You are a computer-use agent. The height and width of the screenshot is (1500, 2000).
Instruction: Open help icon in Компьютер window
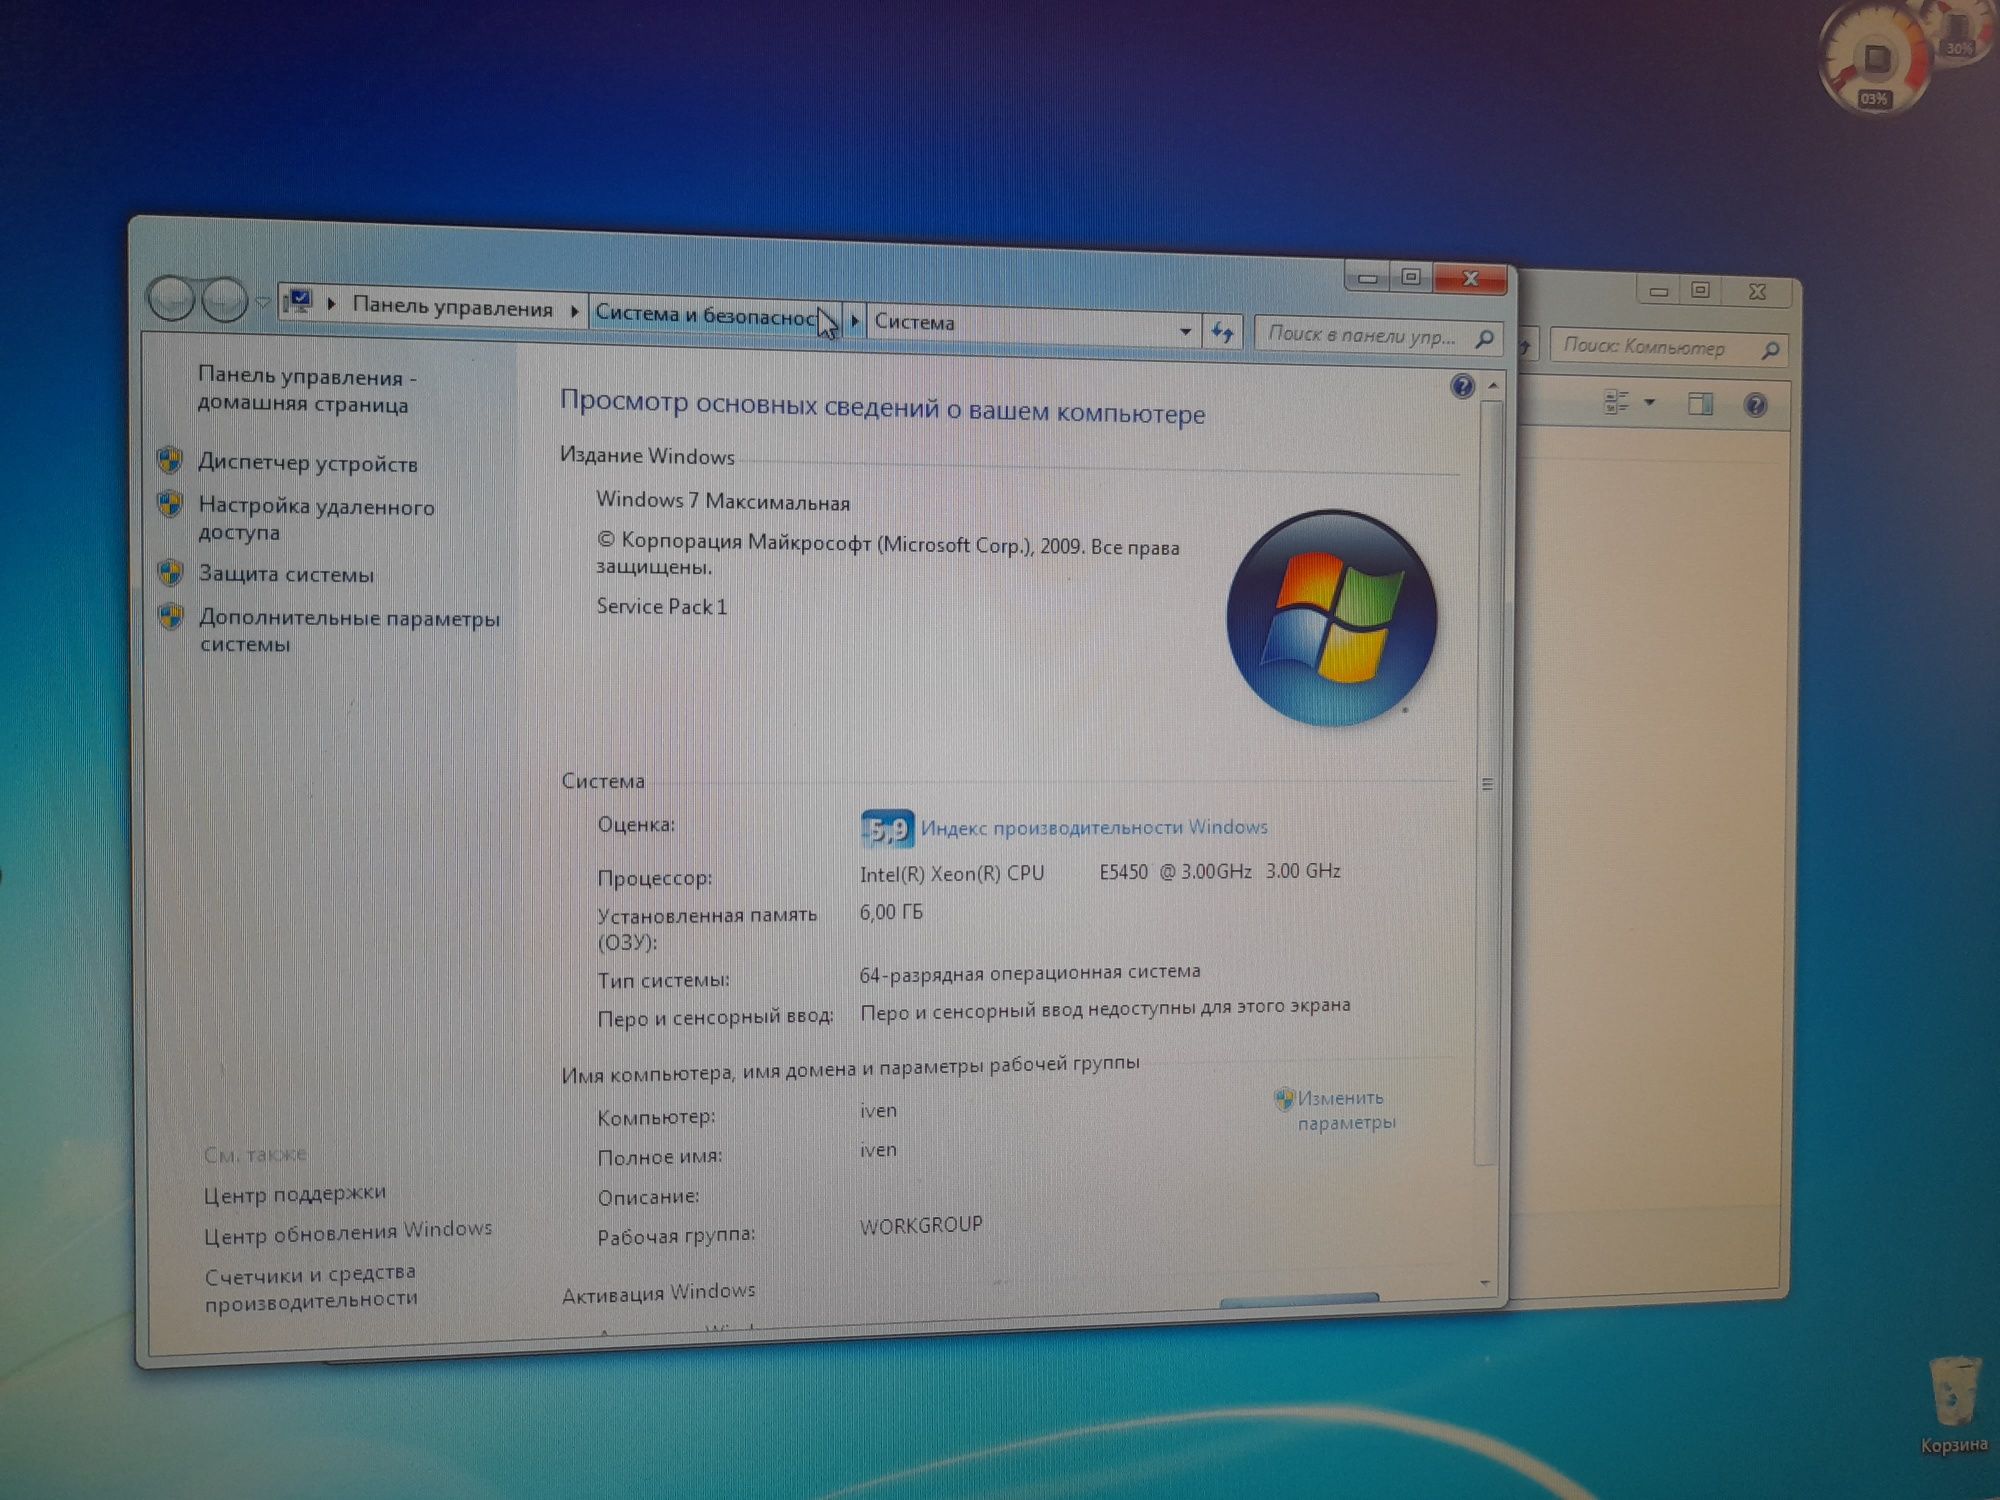click(1755, 405)
